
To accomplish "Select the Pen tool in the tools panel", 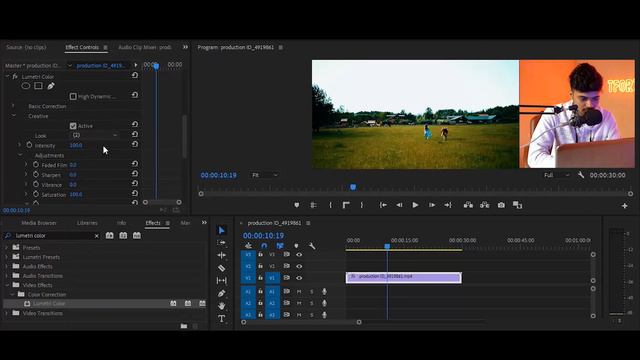I will [222, 293].
